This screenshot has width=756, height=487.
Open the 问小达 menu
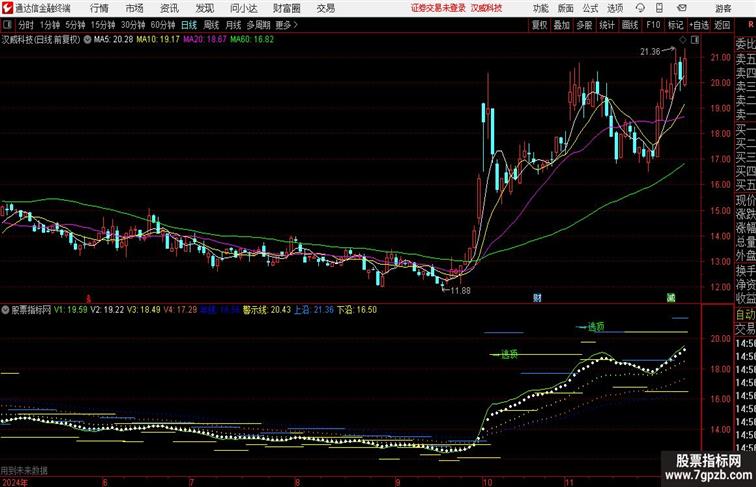(x=243, y=8)
